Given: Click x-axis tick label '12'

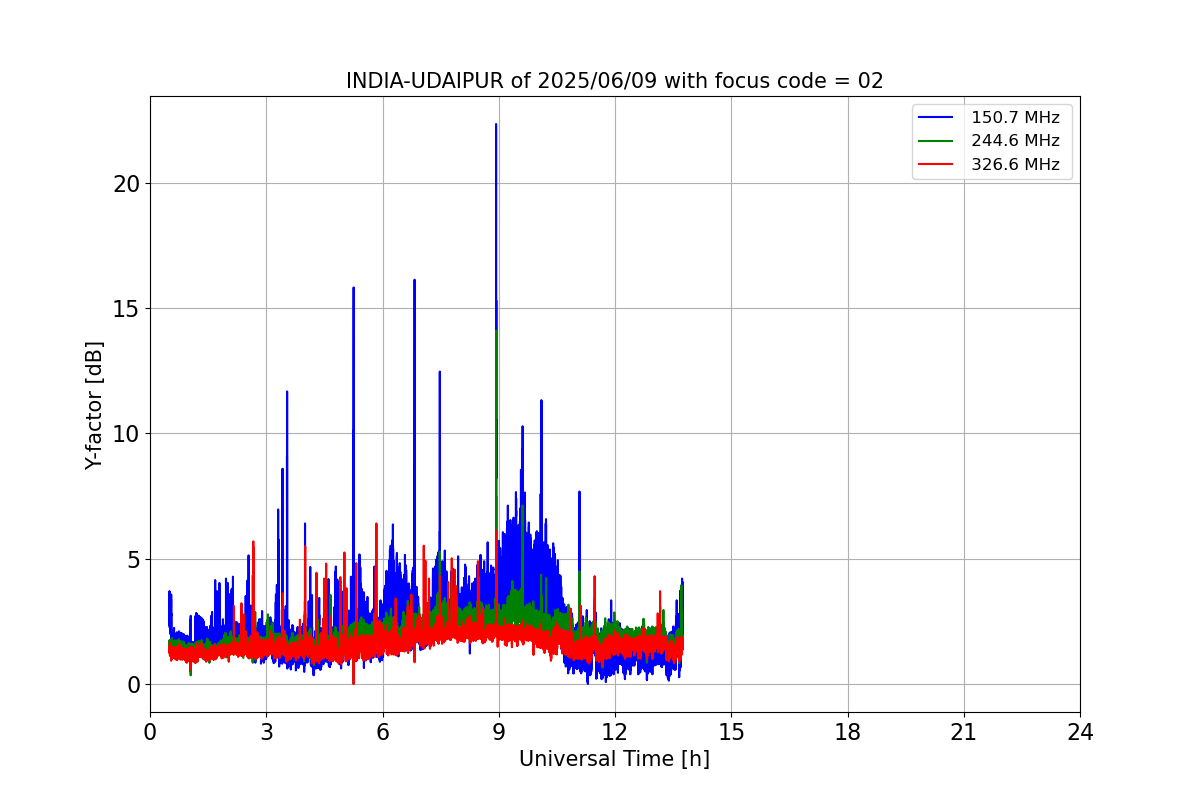Looking at the screenshot, I should pyautogui.click(x=615, y=732).
